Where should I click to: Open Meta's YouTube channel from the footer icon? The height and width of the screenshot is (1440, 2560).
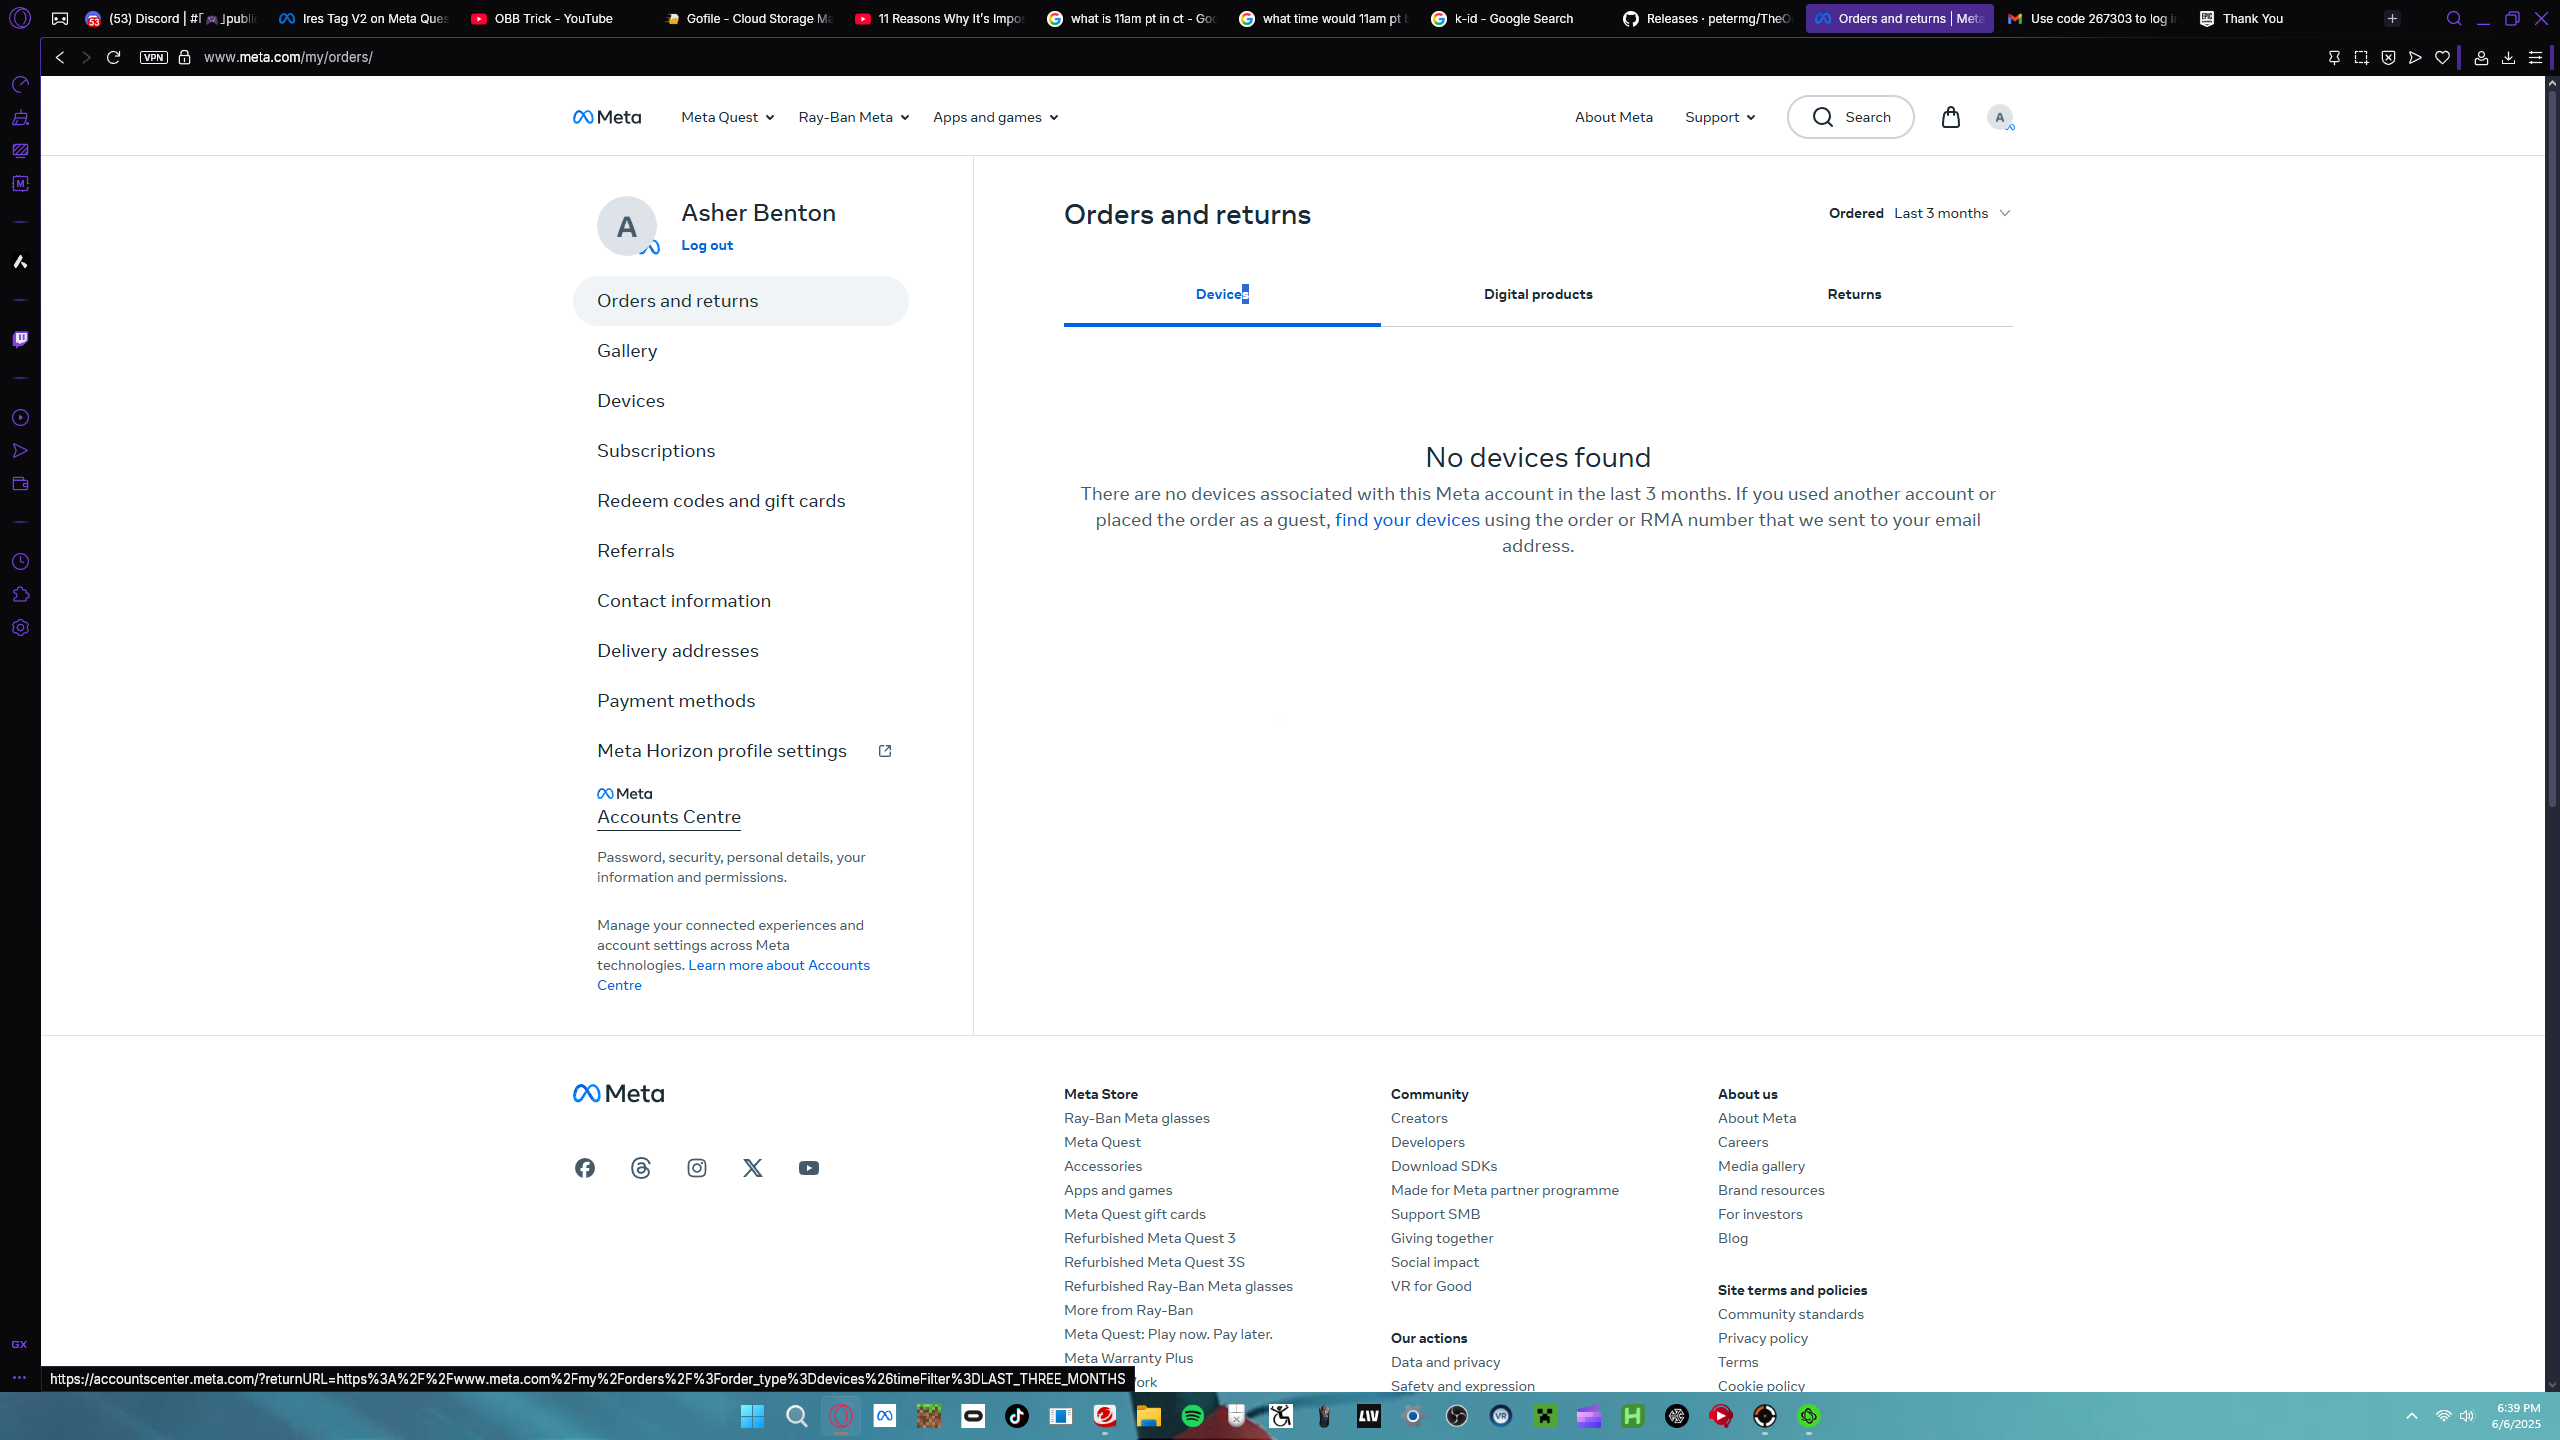(x=809, y=1168)
